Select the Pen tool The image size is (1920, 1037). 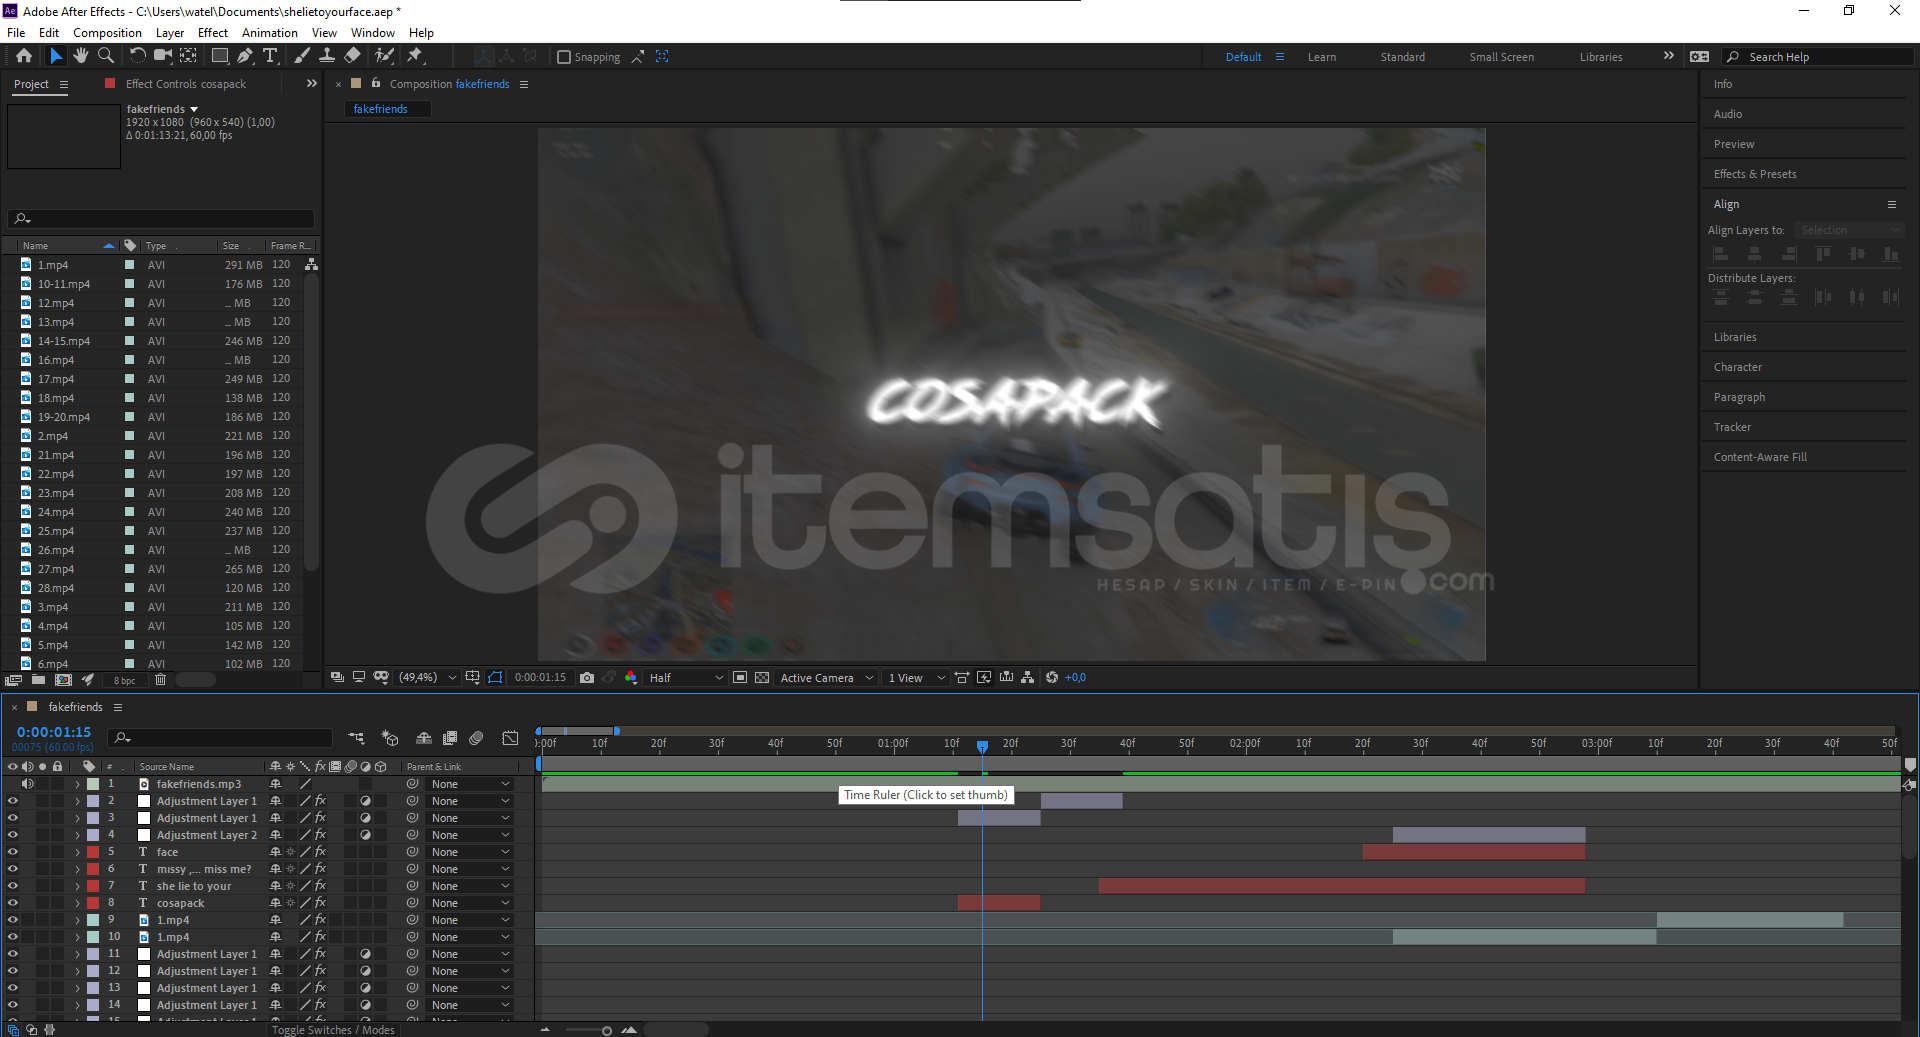pyautogui.click(x=245, y=56)
